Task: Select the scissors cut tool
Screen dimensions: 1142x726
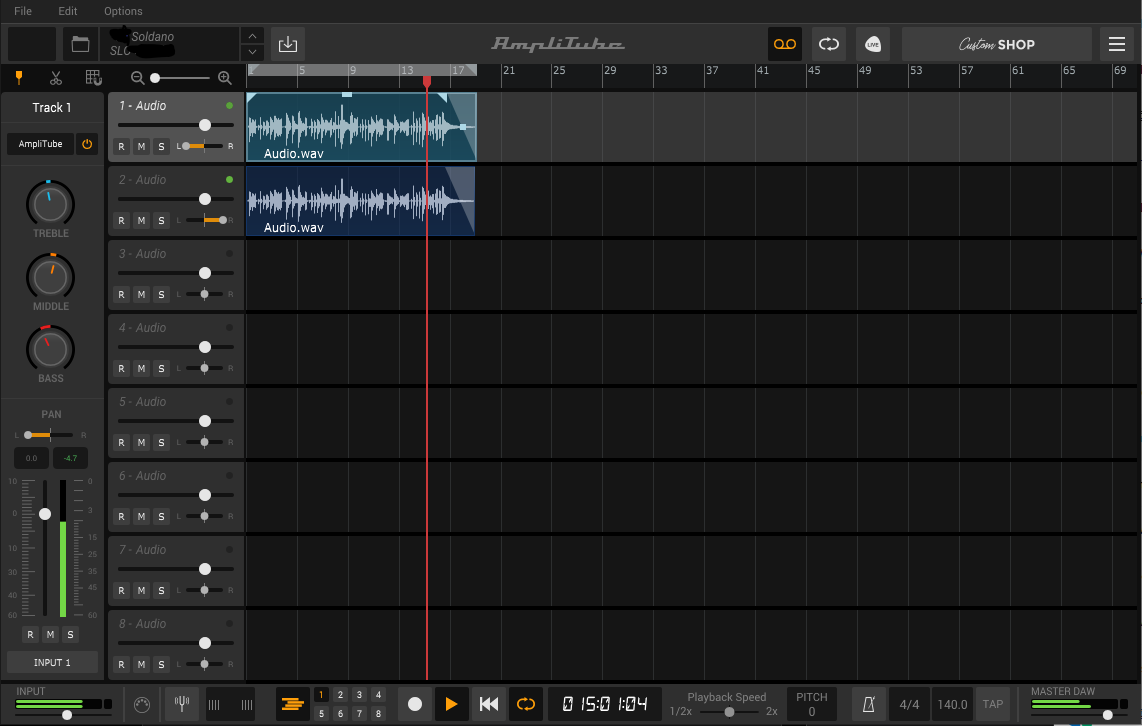Action: point(56,77)
